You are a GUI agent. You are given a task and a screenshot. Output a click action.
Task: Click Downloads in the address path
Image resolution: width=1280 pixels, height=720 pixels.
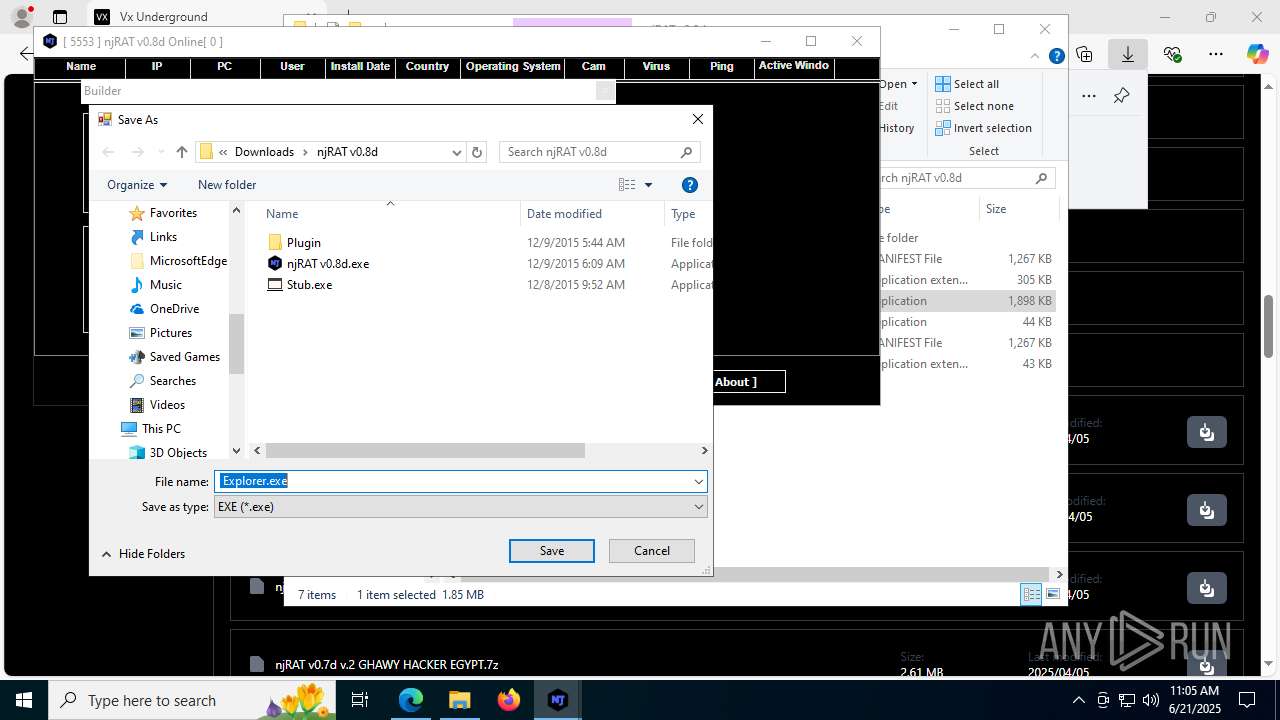point(264,152)
